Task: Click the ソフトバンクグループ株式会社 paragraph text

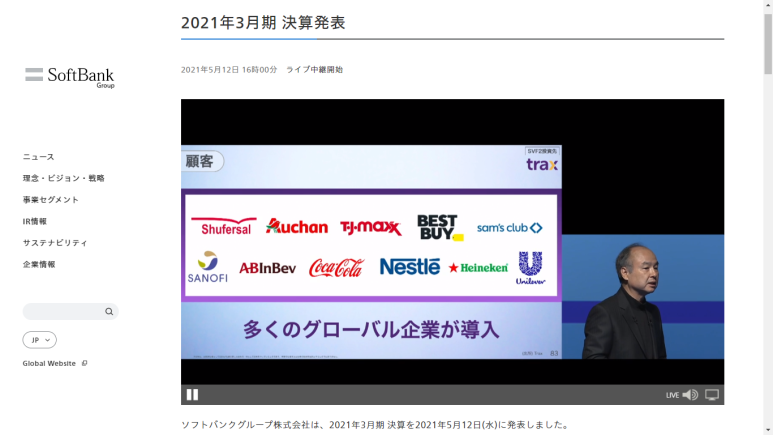Action: pyautogui.click(x=376, y=425)
